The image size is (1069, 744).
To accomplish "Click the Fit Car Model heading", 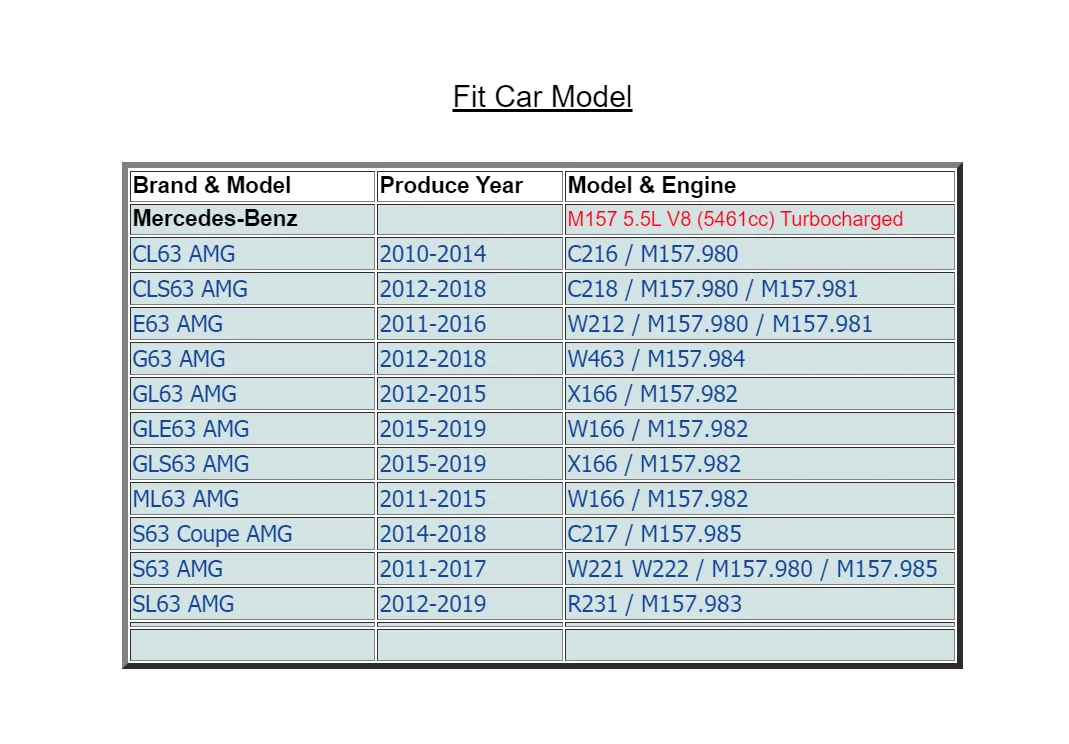I will click(542, 97).
